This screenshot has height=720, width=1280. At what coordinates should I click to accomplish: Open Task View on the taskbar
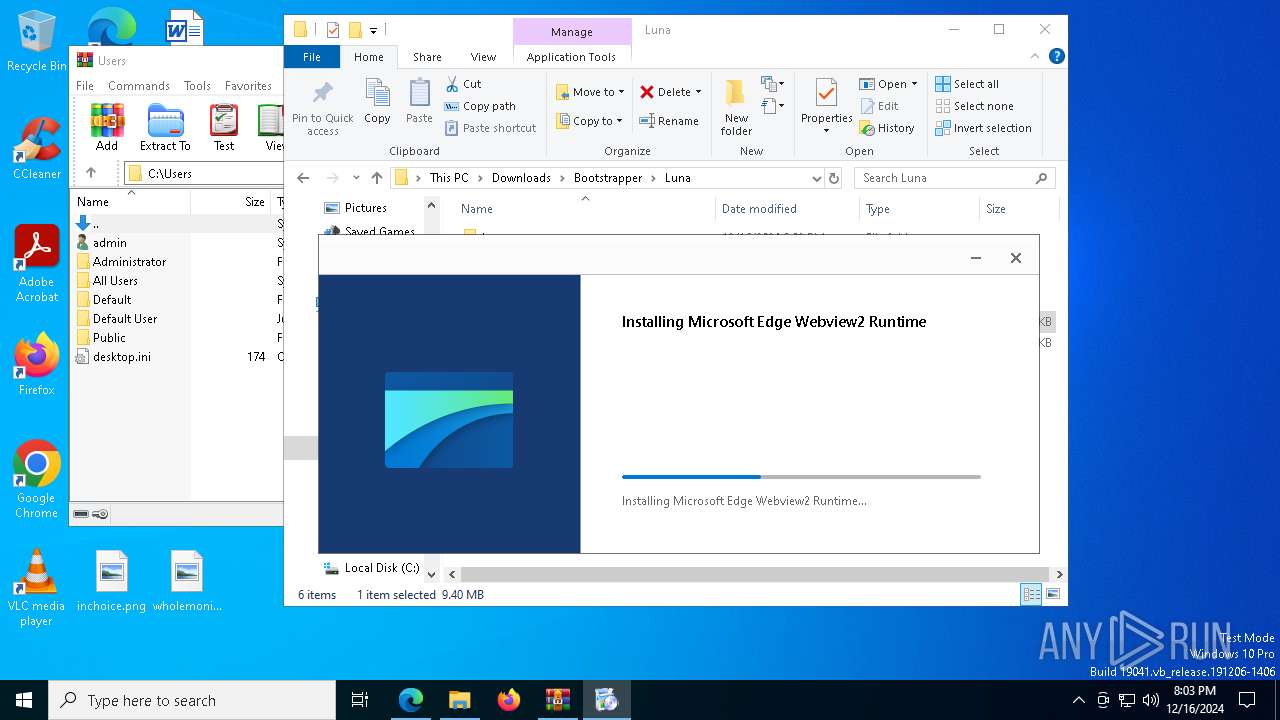click(x=360, y=700)
